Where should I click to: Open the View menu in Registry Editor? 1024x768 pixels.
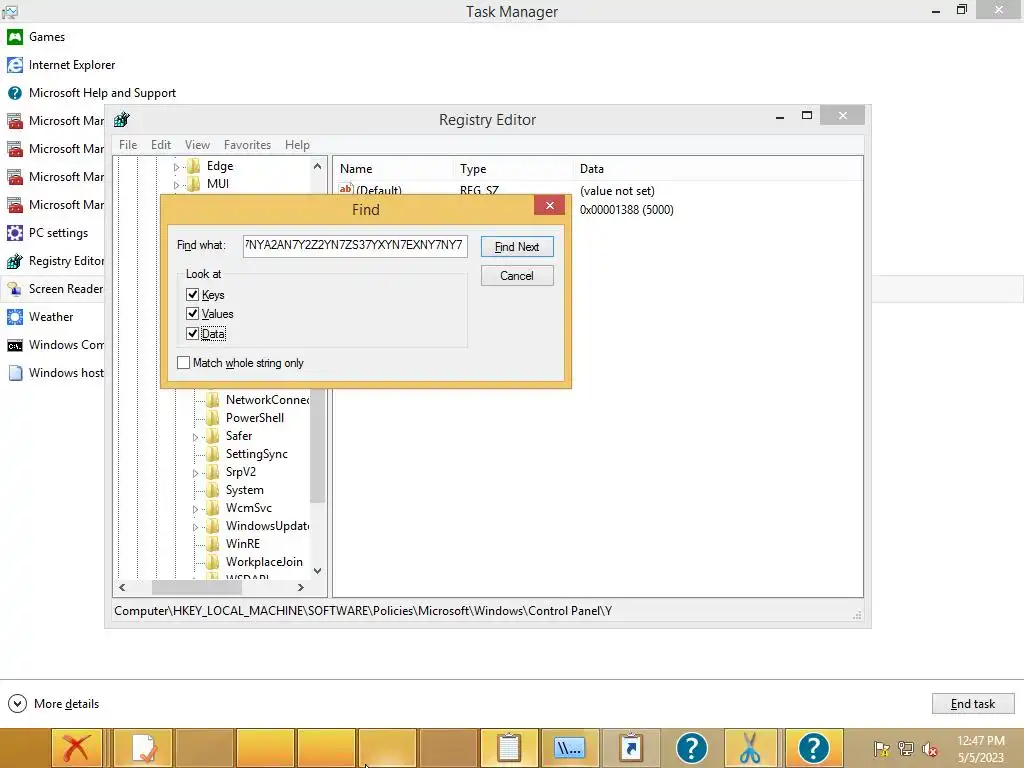tap(197, 145)
